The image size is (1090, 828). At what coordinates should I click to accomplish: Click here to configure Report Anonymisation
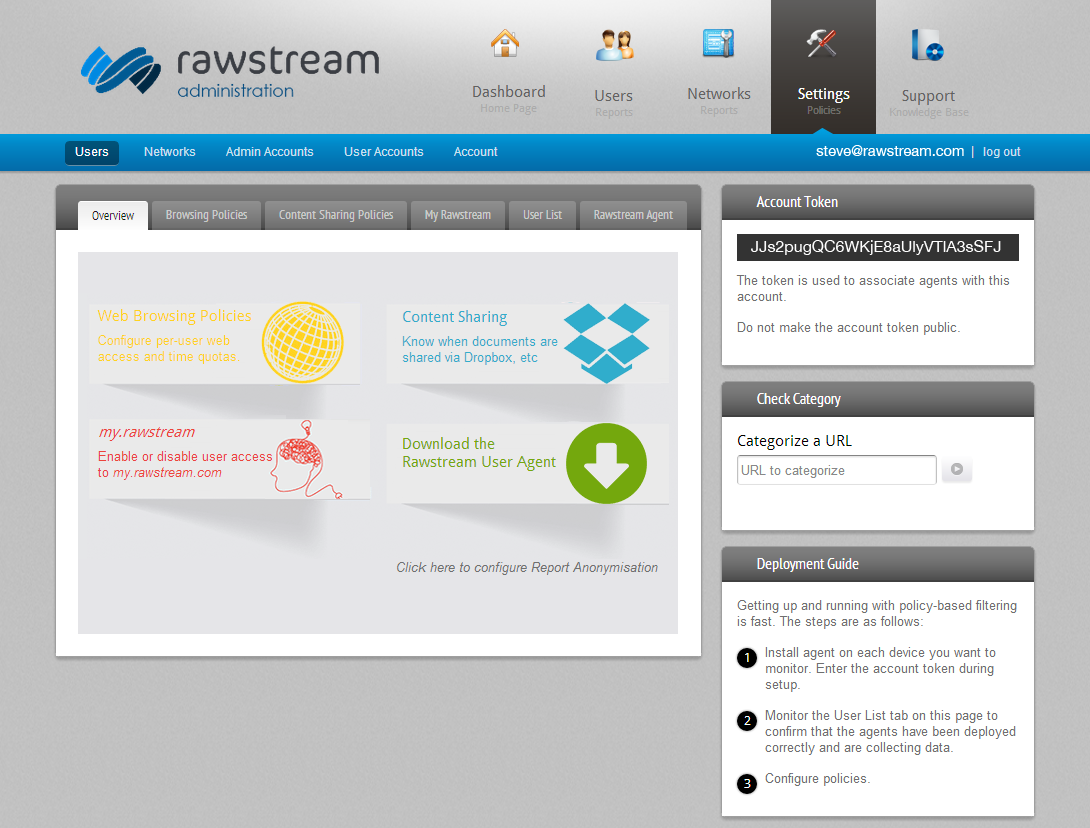click(527, 567)
